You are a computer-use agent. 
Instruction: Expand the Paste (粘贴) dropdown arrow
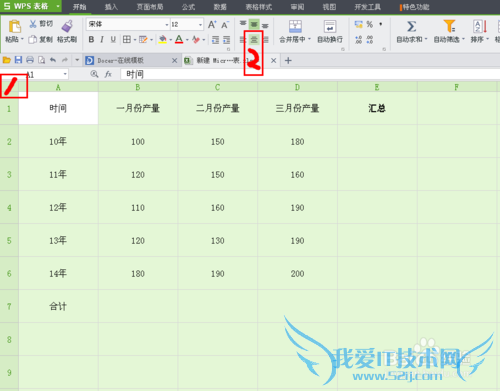pyautogui.click(x=23, y=39)
